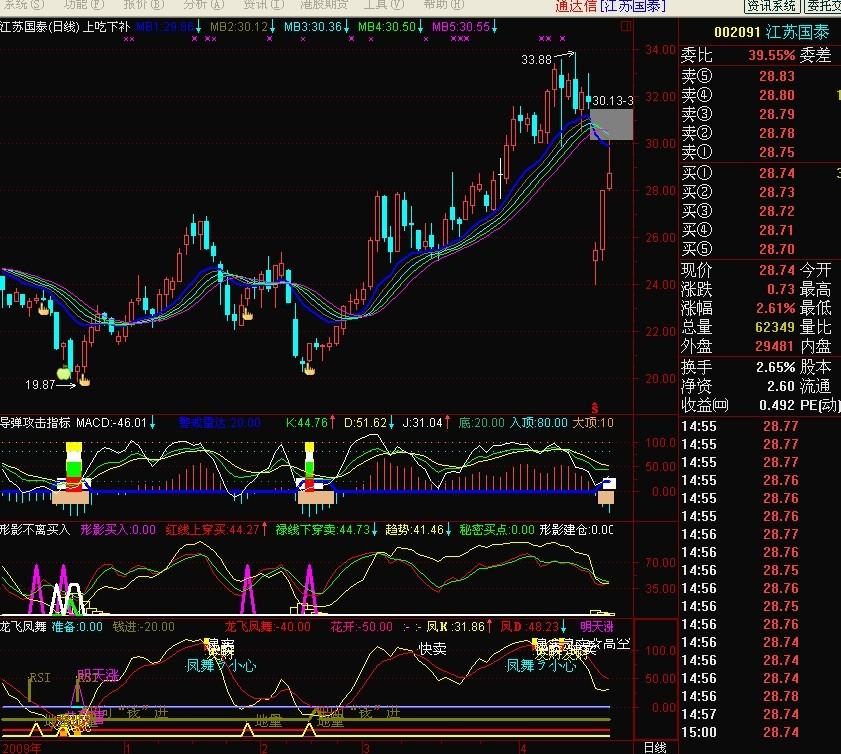841x754 pixels.
Task: Select the 14:57 28.74 tick row
Action: click(759, 714)
